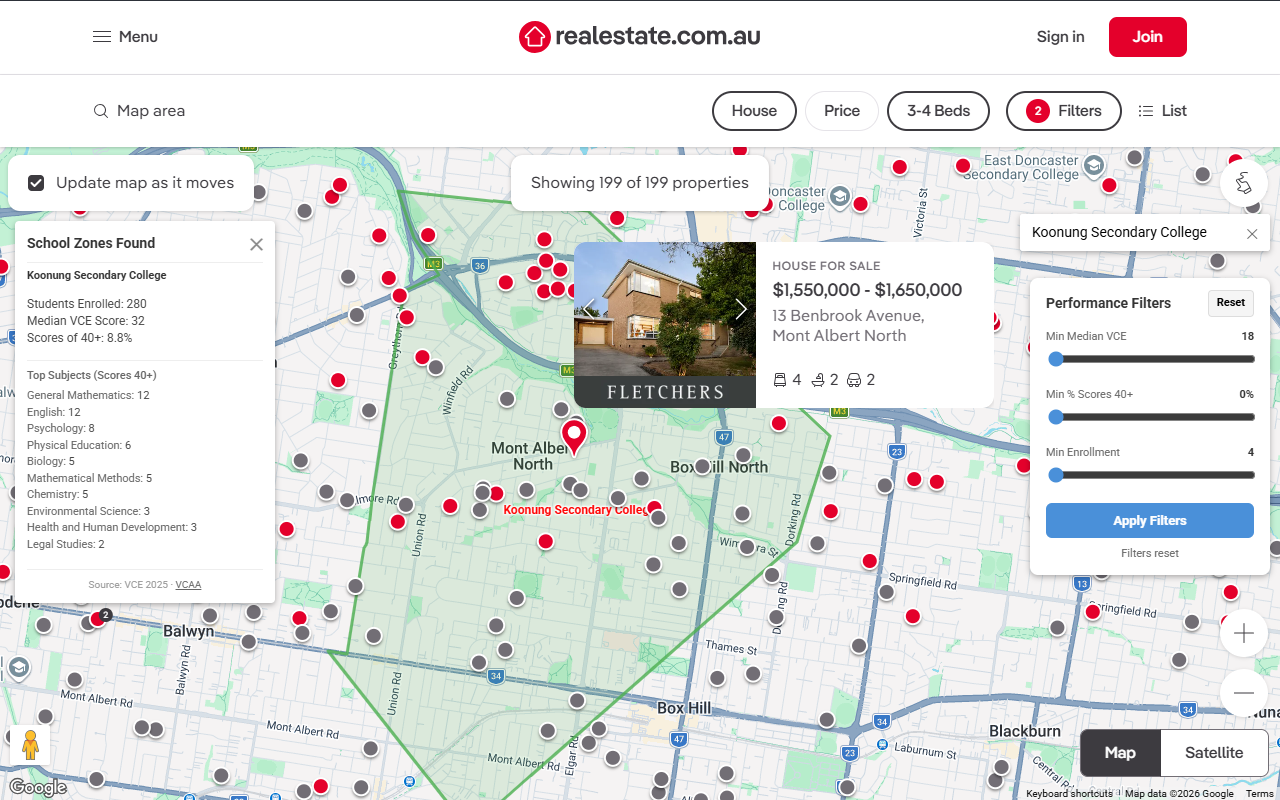Close the School Zones Found panel

pyautogui.click(x=256, y=243)
